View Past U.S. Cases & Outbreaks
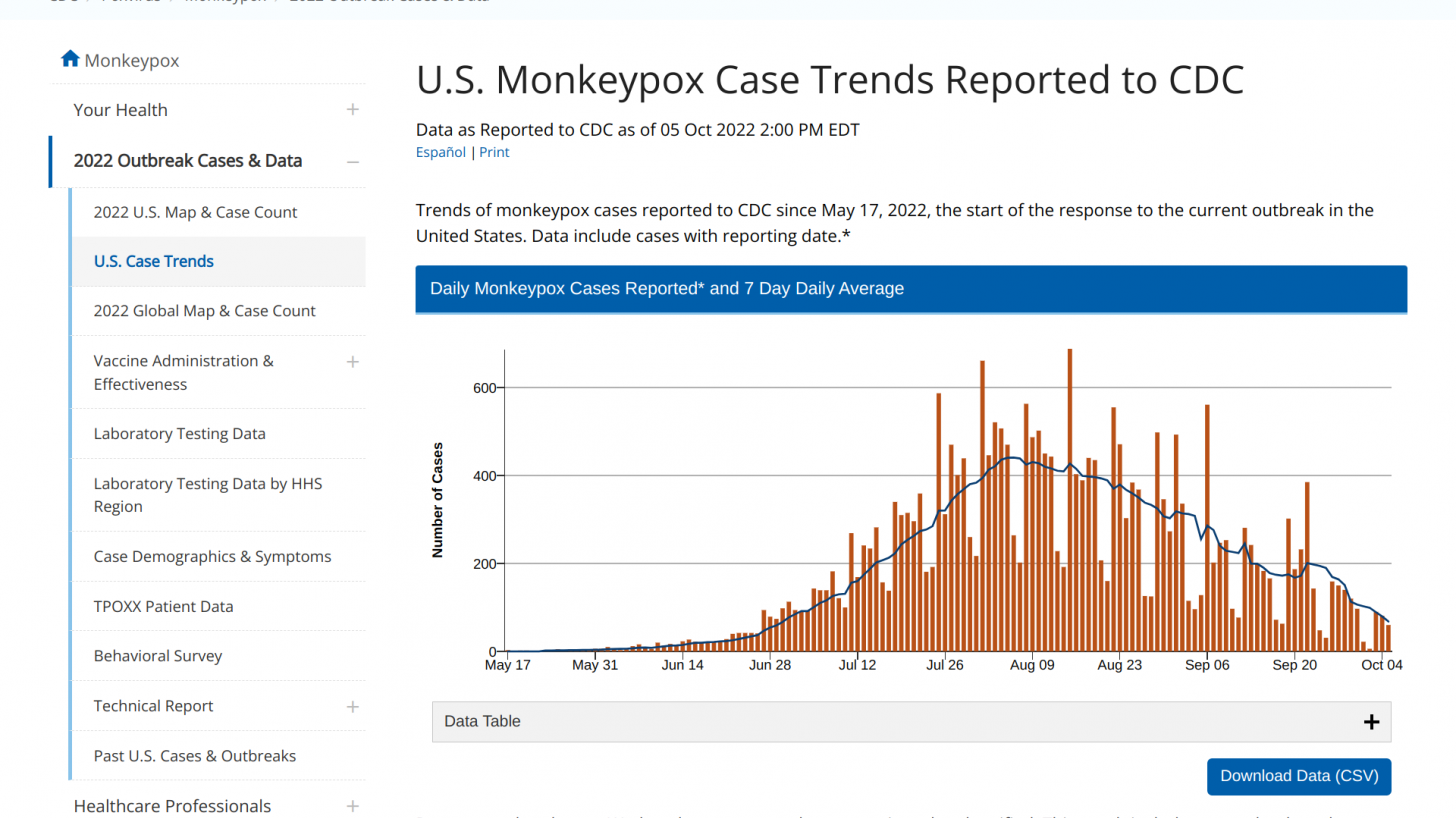This screenshot has width=1456, height=818. [x=194, y=756]
